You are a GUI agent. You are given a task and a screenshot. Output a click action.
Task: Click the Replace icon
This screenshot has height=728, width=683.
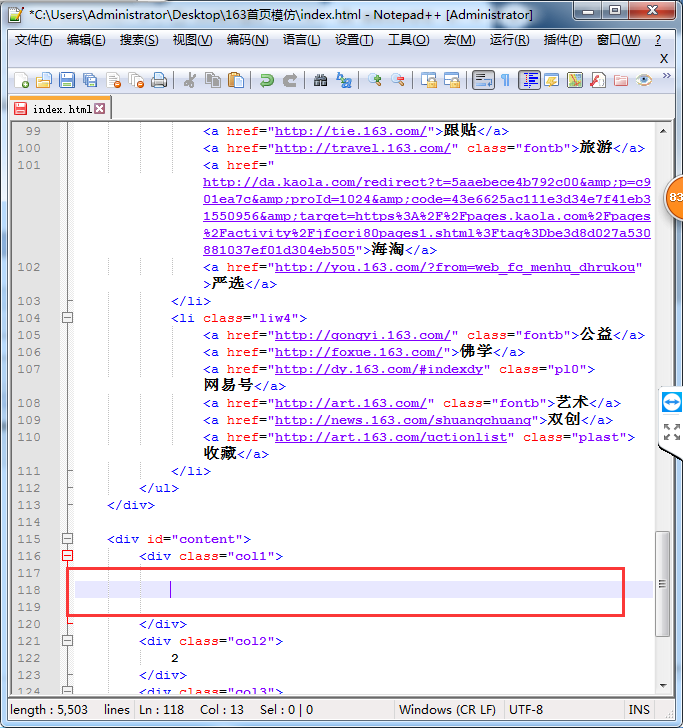point(344,80)
